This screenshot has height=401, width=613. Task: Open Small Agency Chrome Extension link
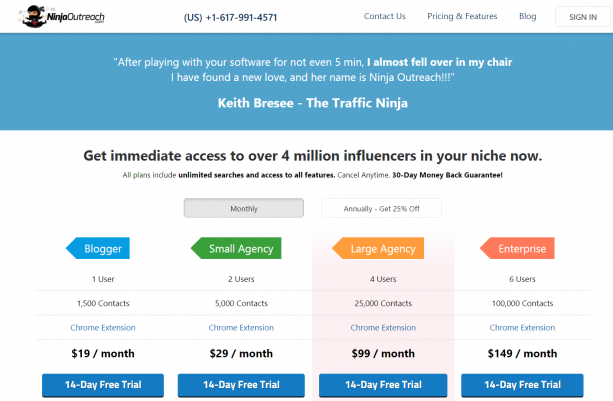click(241, 328)
